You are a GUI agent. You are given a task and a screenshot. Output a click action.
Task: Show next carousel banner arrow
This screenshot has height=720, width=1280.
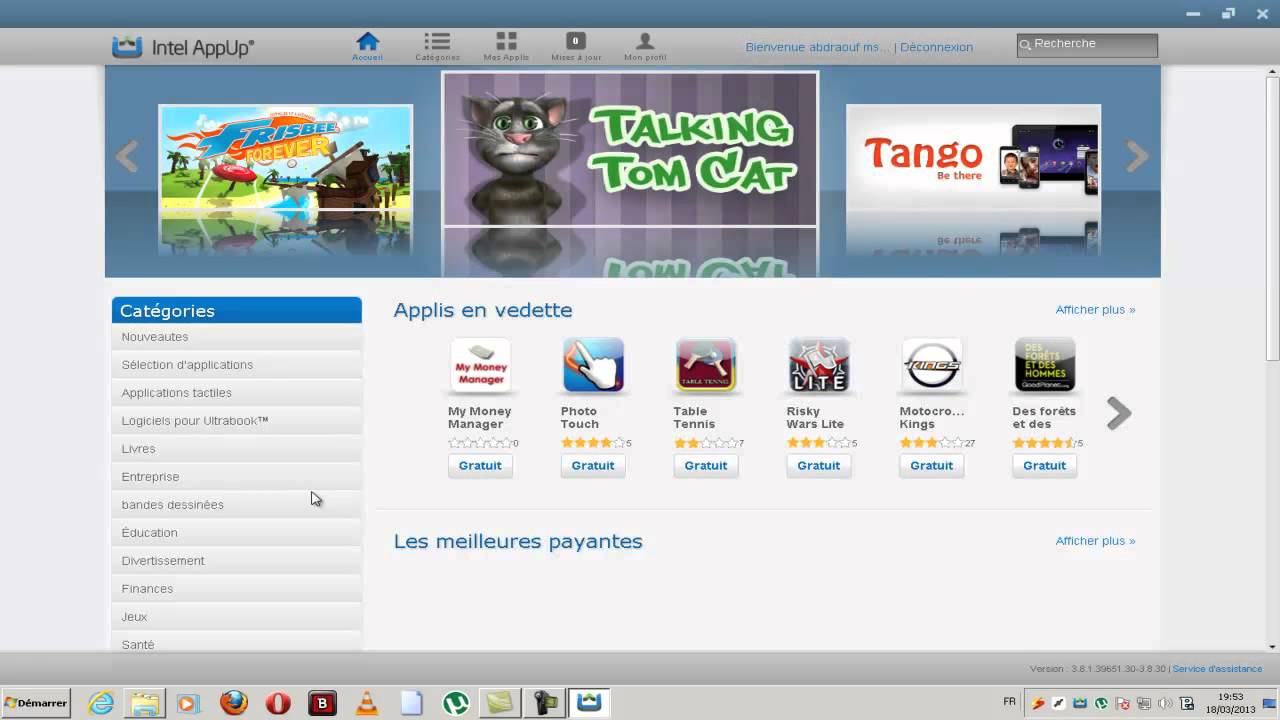tap(1138, 157)
